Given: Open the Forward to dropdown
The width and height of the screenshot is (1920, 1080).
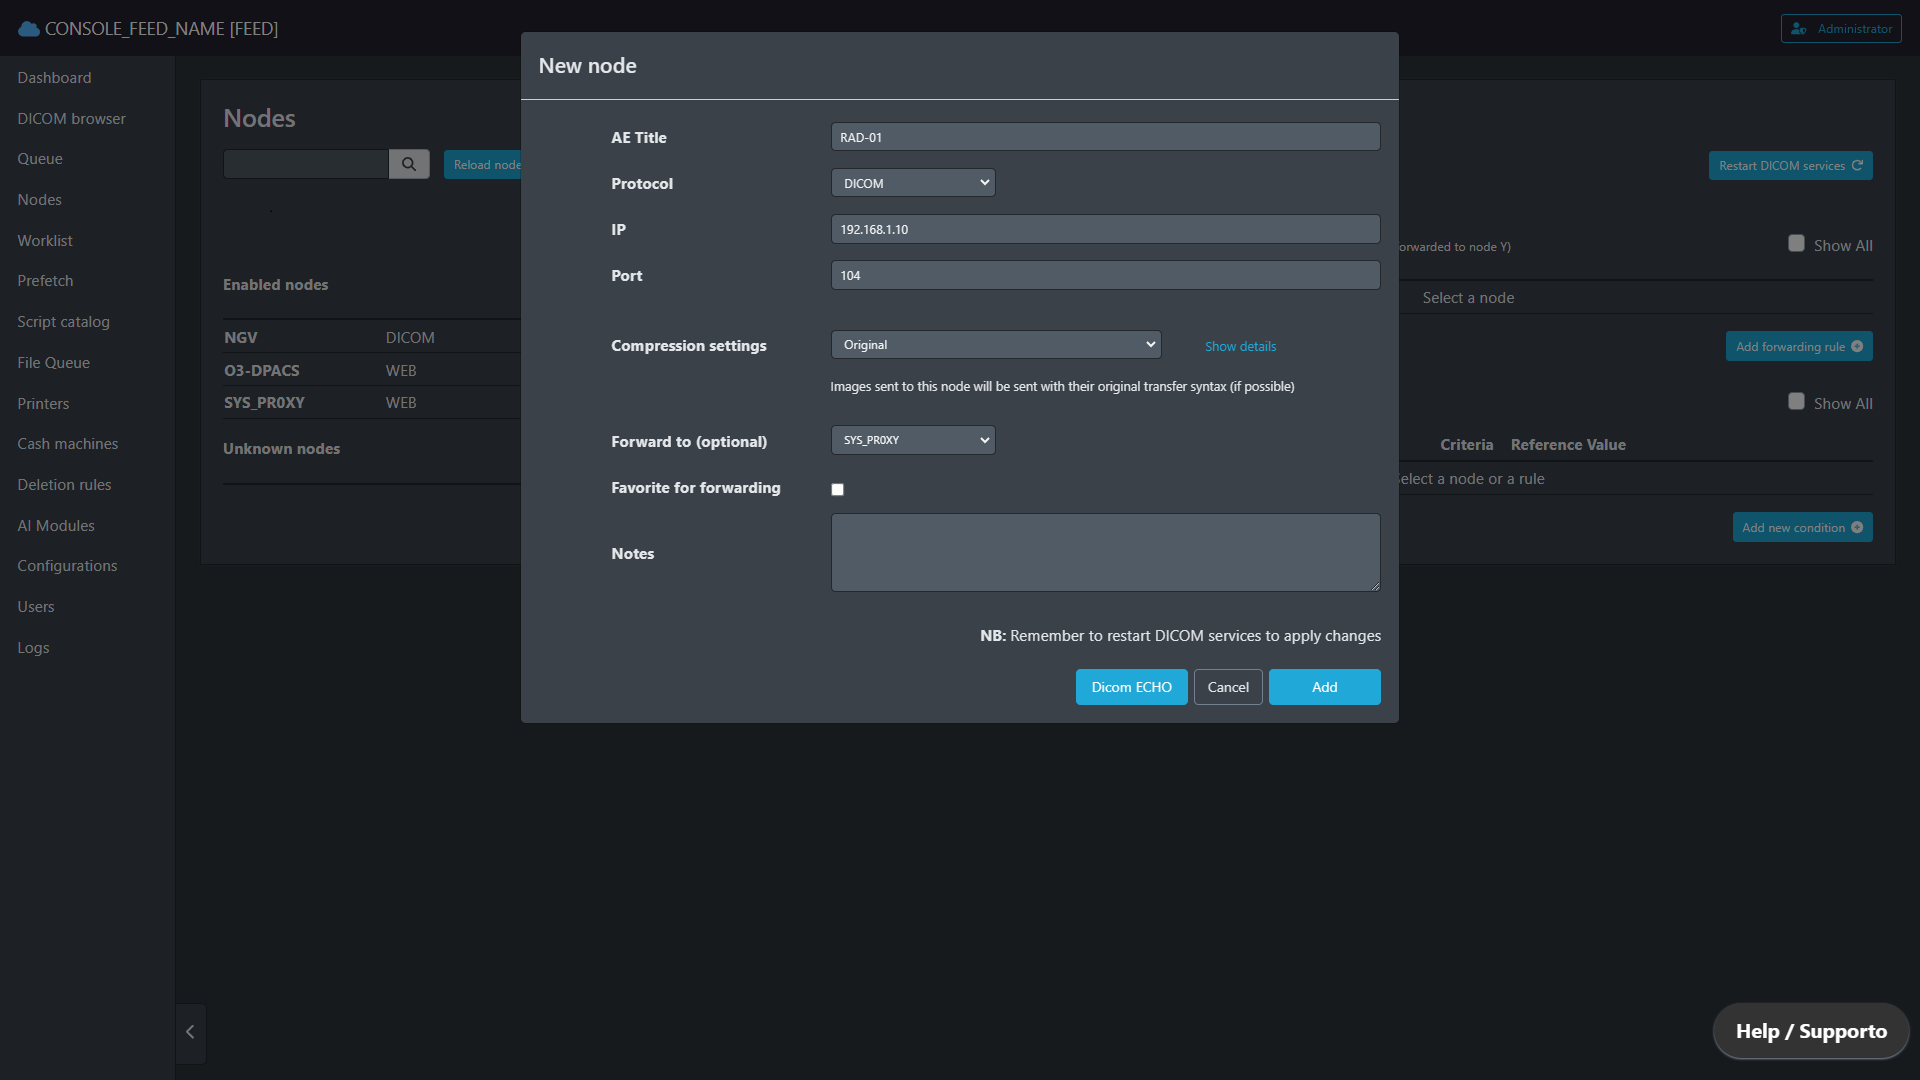Looking at the screenshot, I should pos(913,440).
